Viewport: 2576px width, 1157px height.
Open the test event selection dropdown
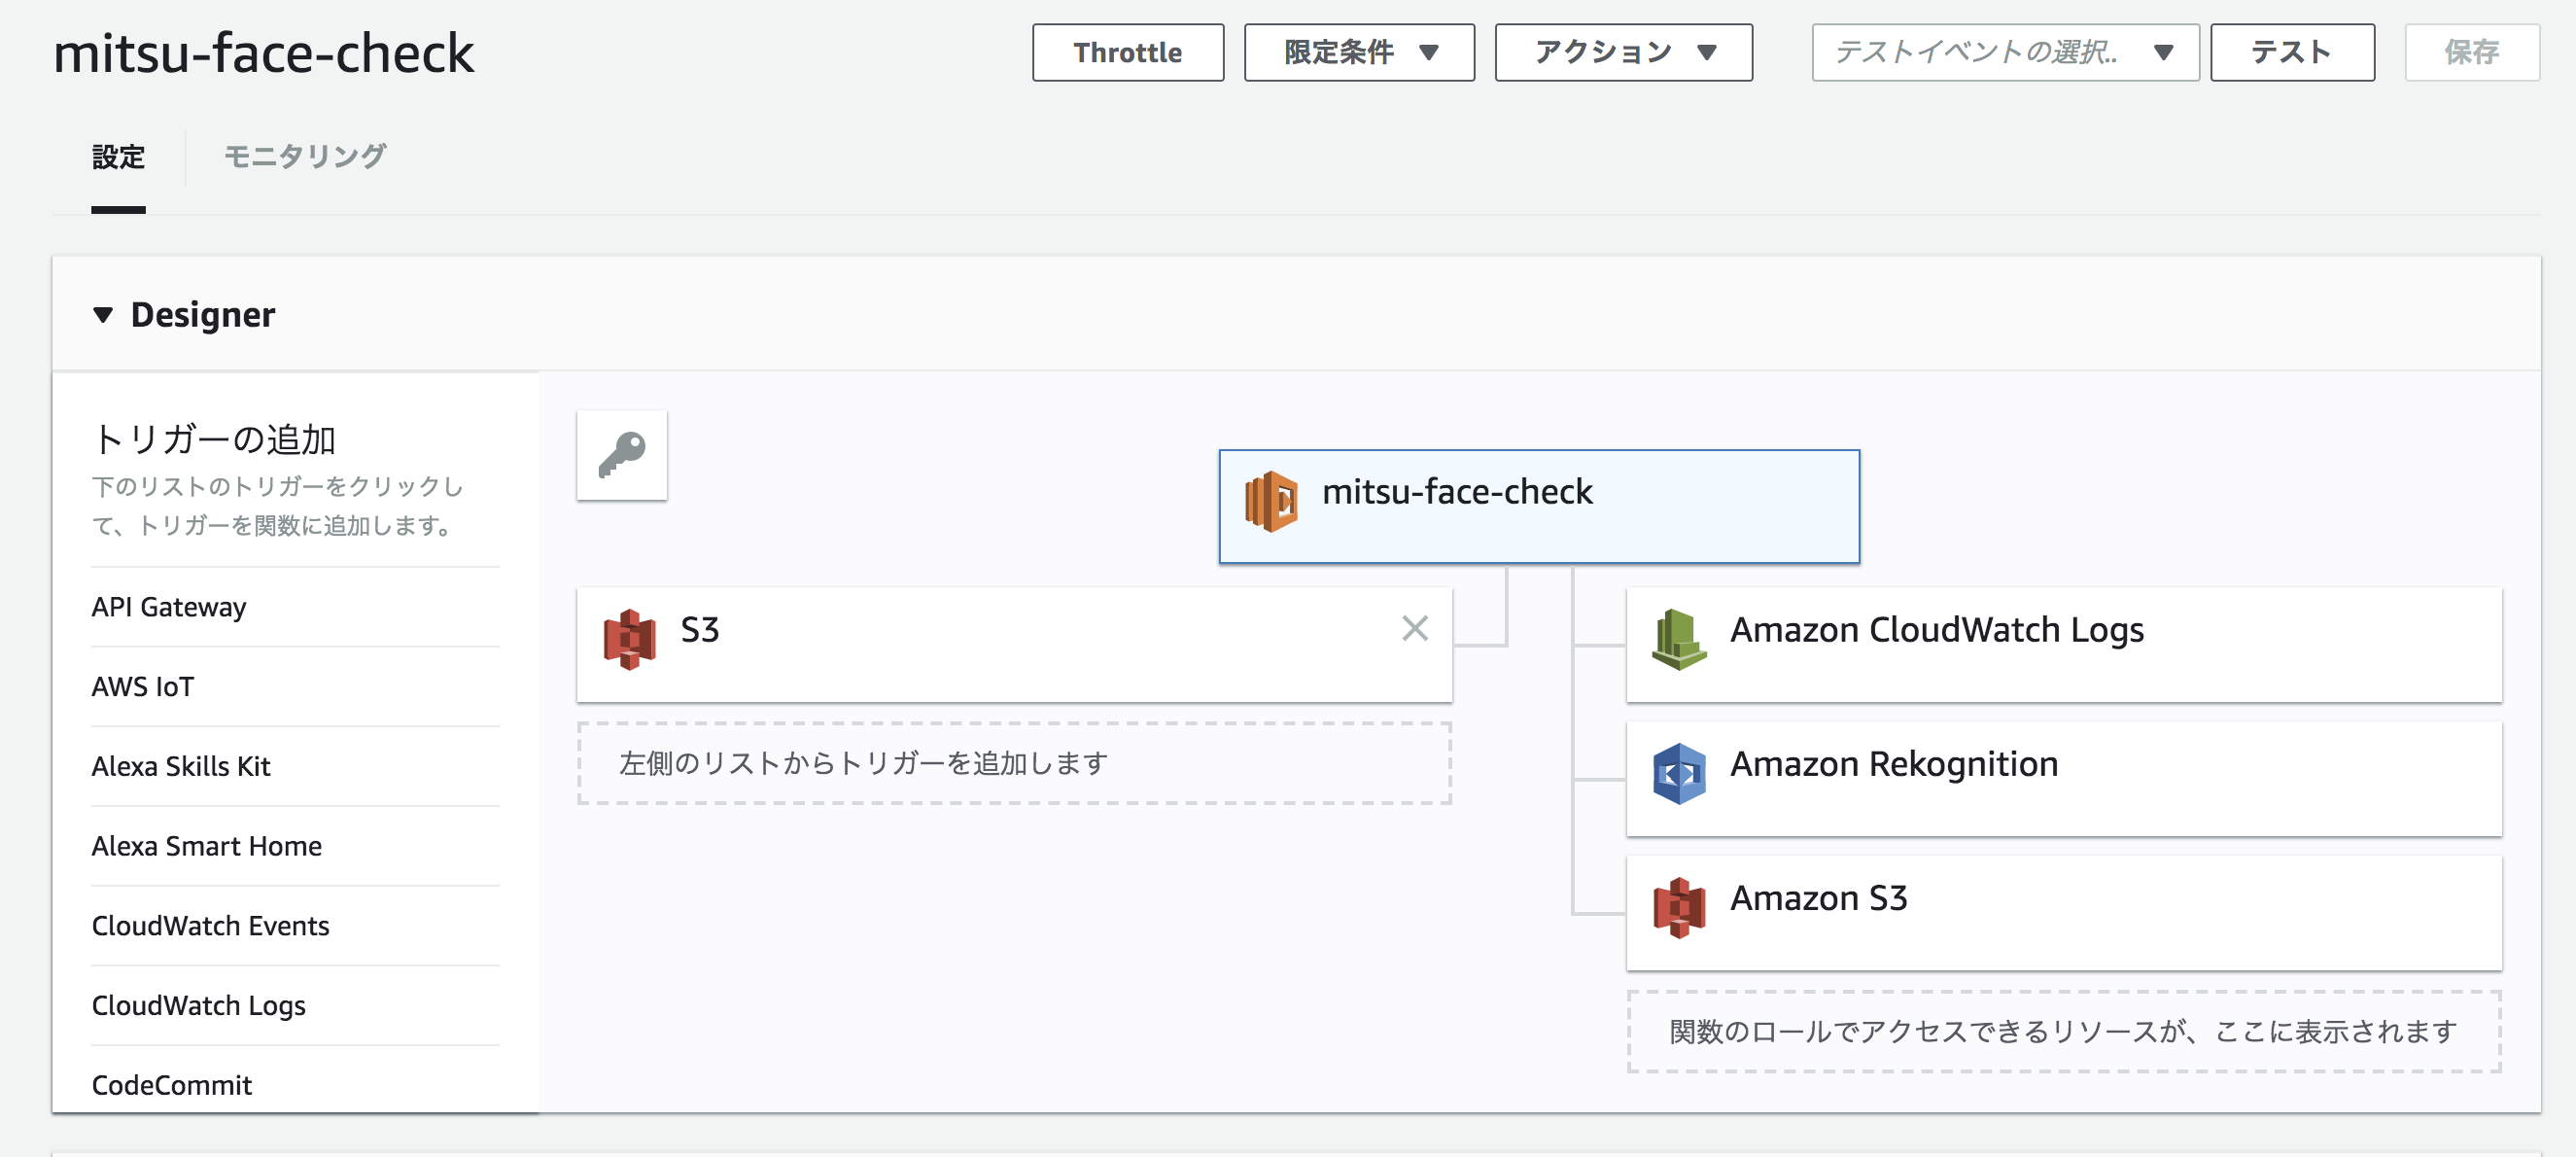tap(2004, 52)
